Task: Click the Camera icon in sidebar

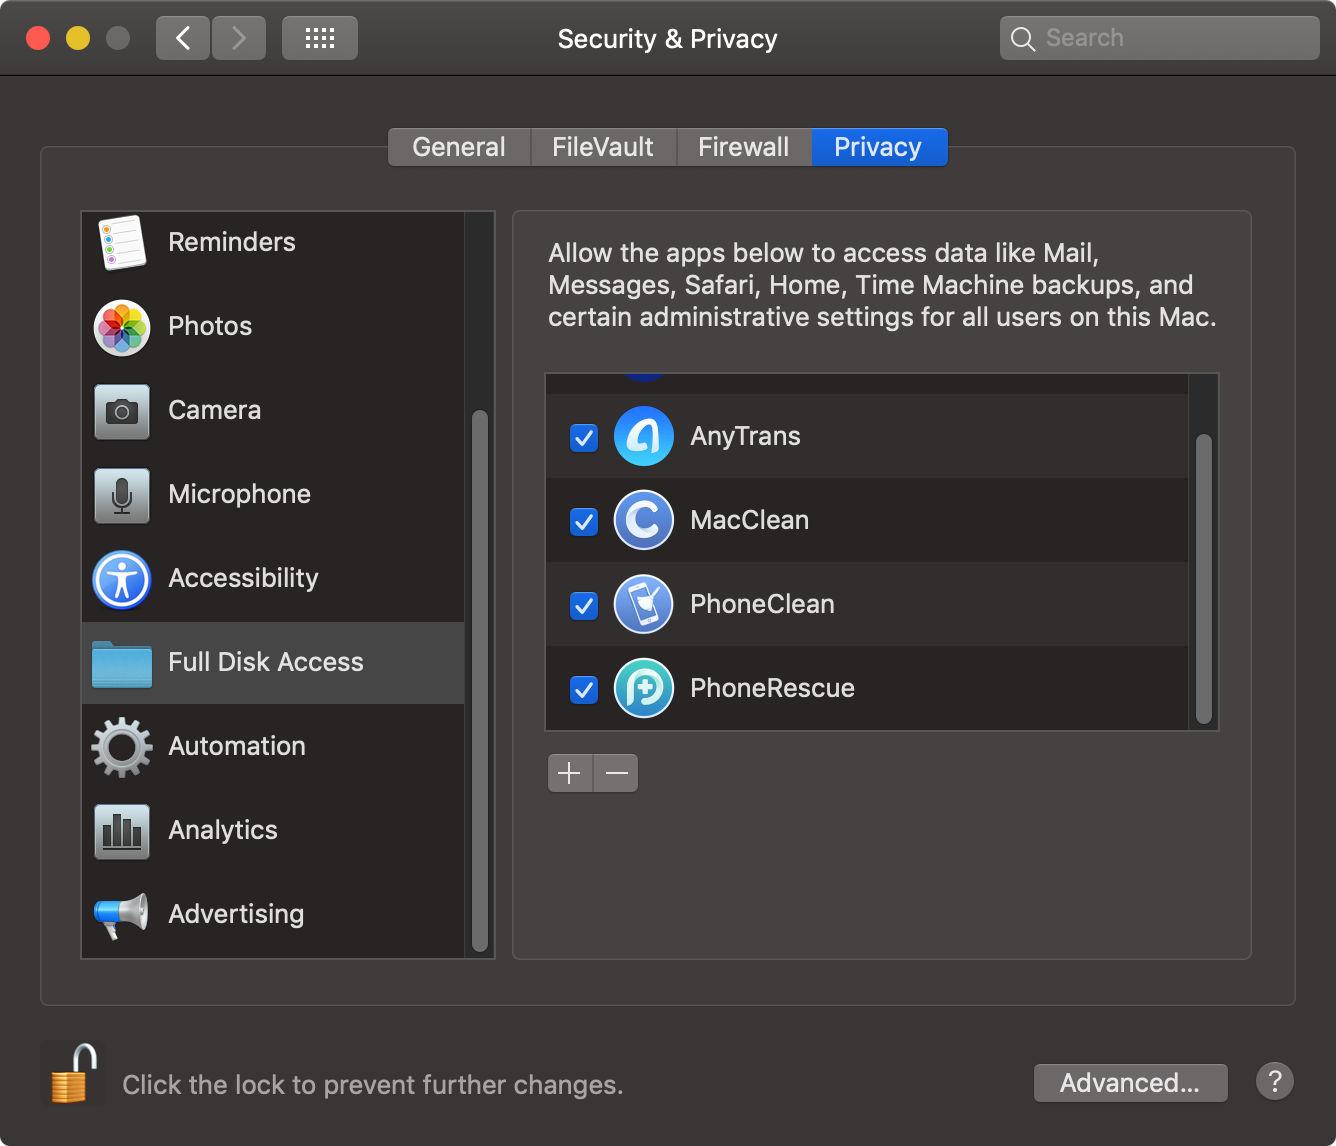Action: pos(122,411)
